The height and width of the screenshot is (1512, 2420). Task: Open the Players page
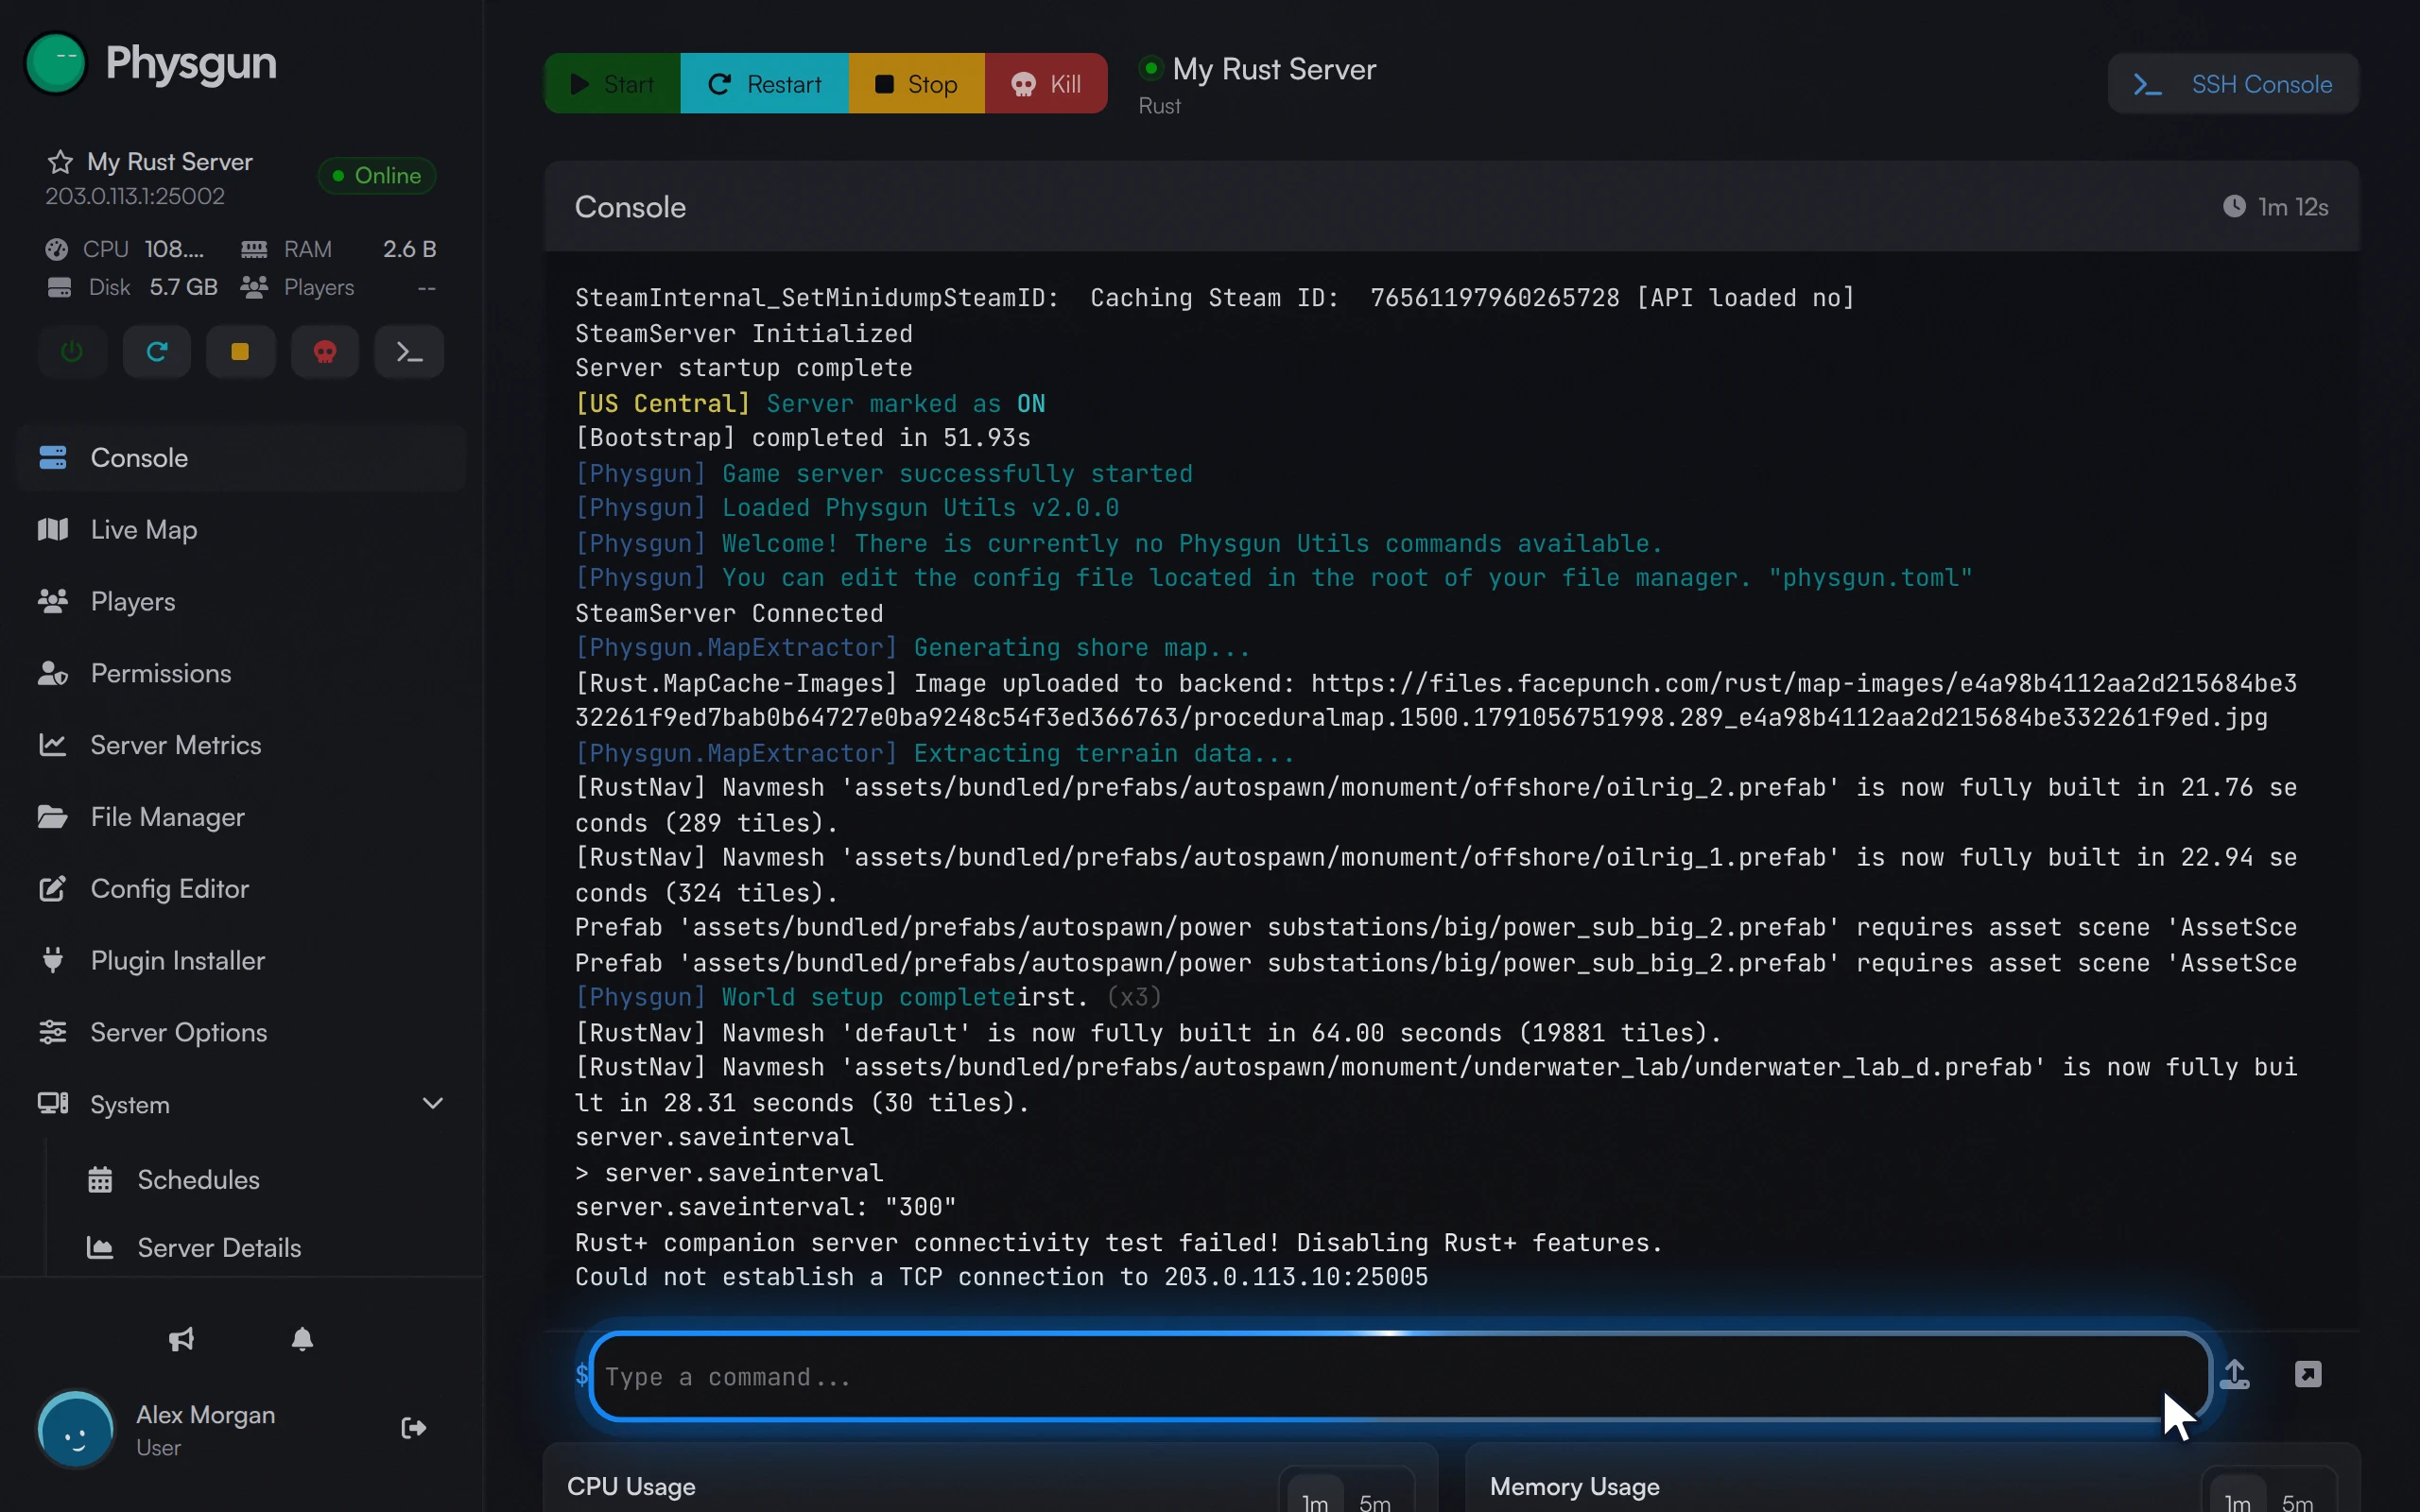[x=241, y=602]
